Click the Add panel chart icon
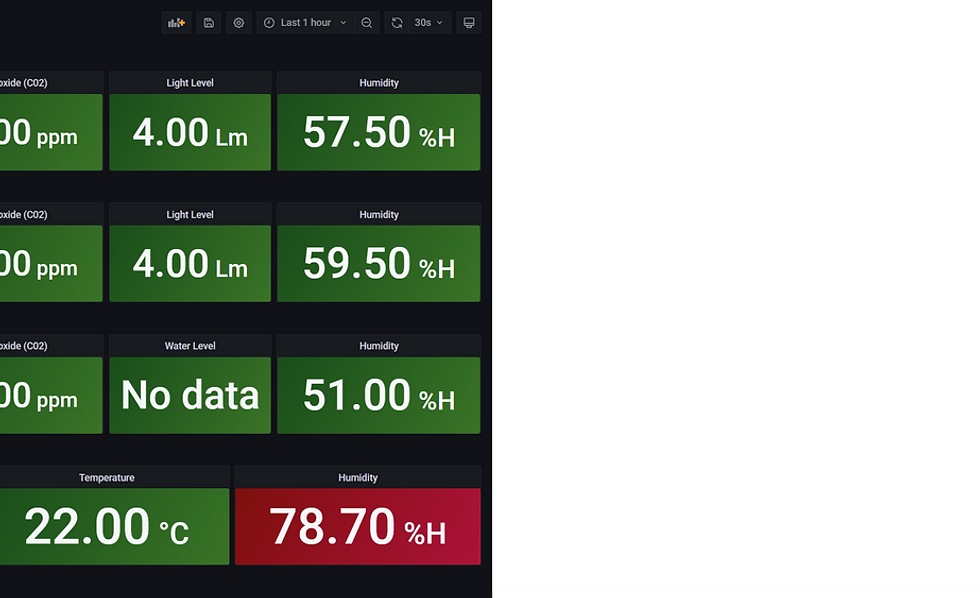Screen dimensions: 980x598 (x=177, y=23)
